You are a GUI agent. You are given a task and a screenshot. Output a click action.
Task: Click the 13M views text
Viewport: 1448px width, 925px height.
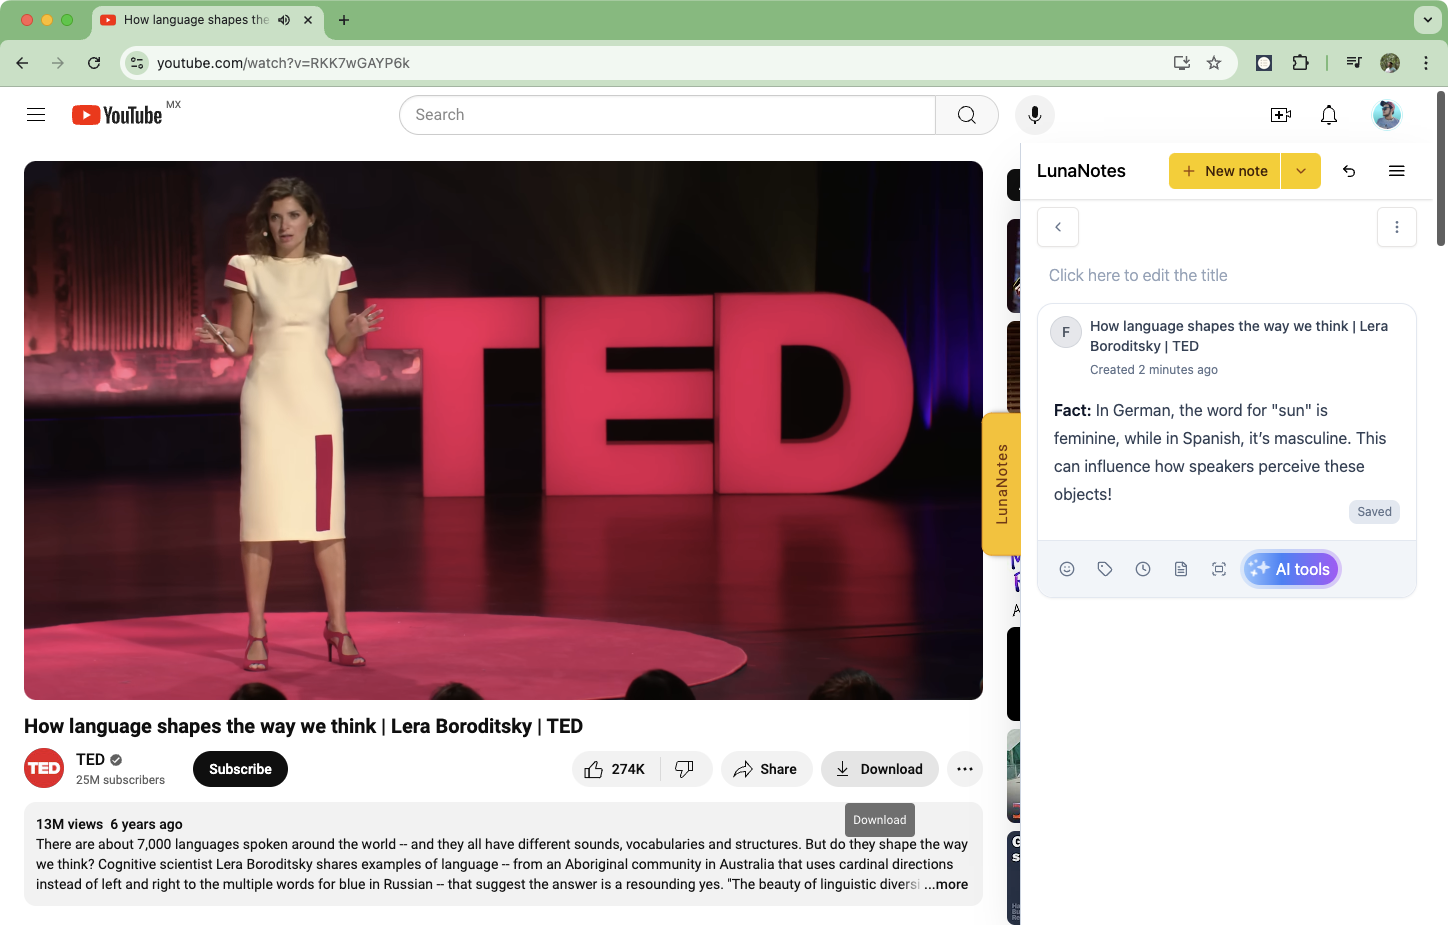69,824
